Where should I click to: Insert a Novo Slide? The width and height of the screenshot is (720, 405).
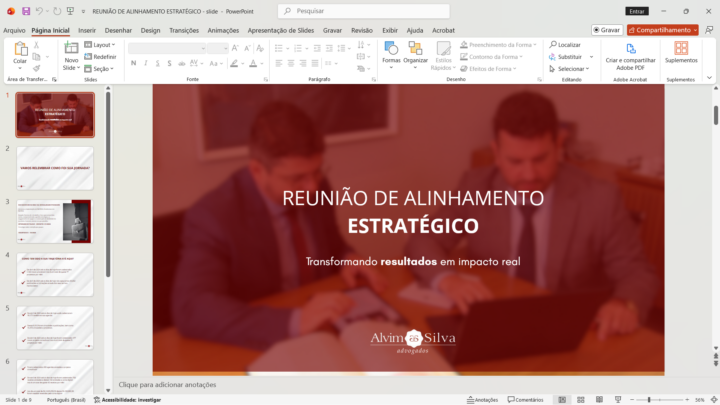tap(71, 52)
